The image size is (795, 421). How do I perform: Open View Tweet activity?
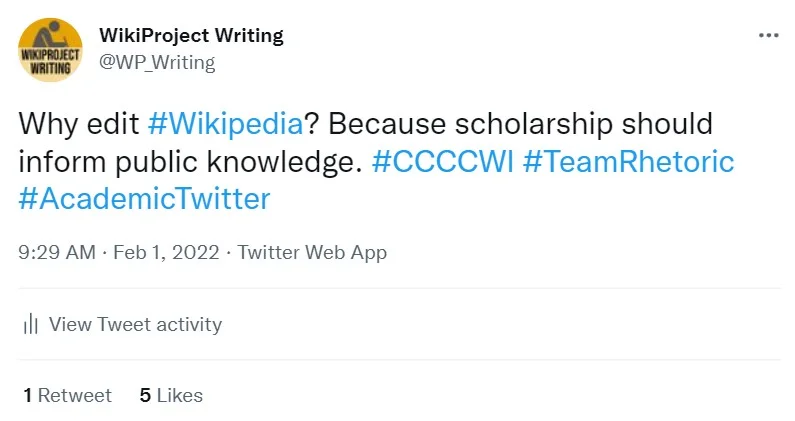(x=135, y=324)
